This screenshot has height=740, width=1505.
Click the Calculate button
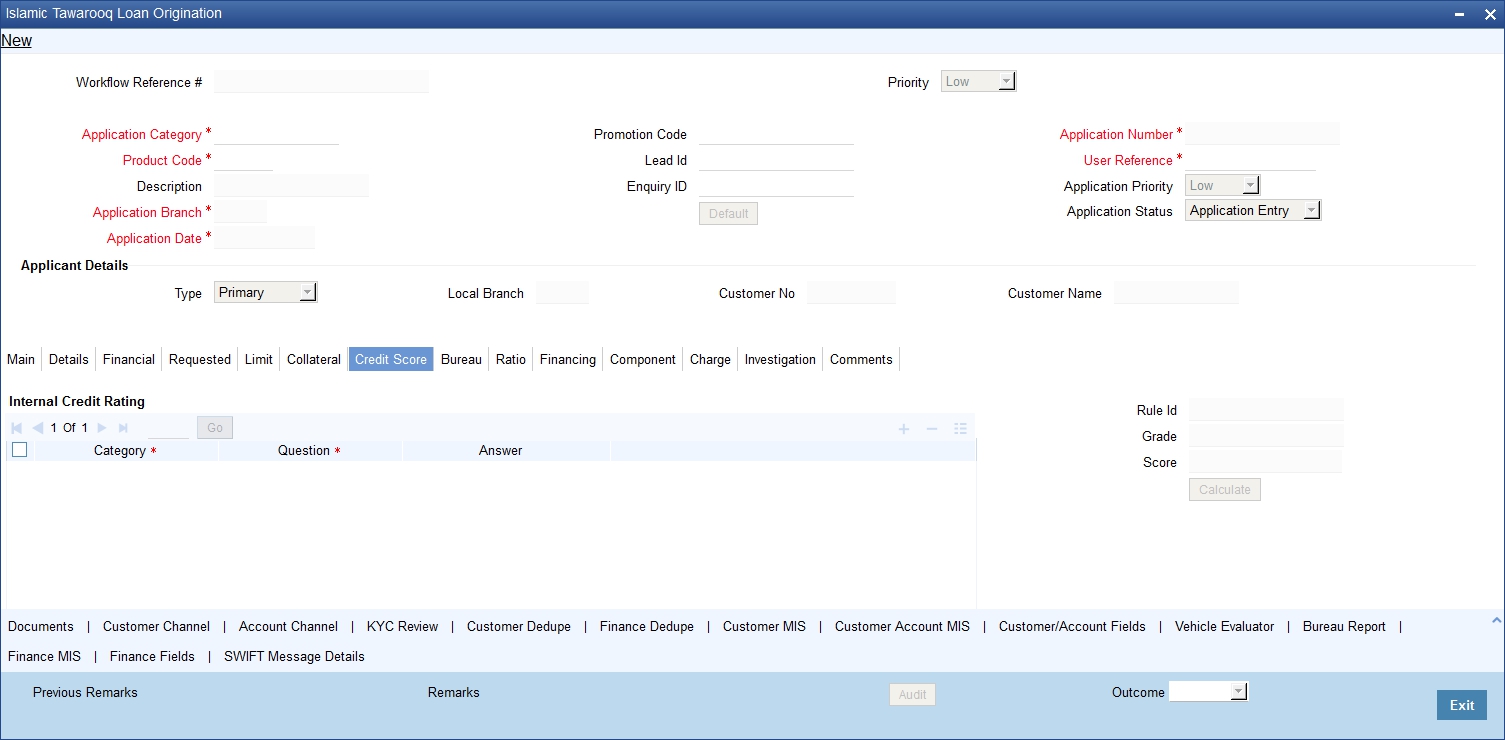click(x=1225, y=490)
